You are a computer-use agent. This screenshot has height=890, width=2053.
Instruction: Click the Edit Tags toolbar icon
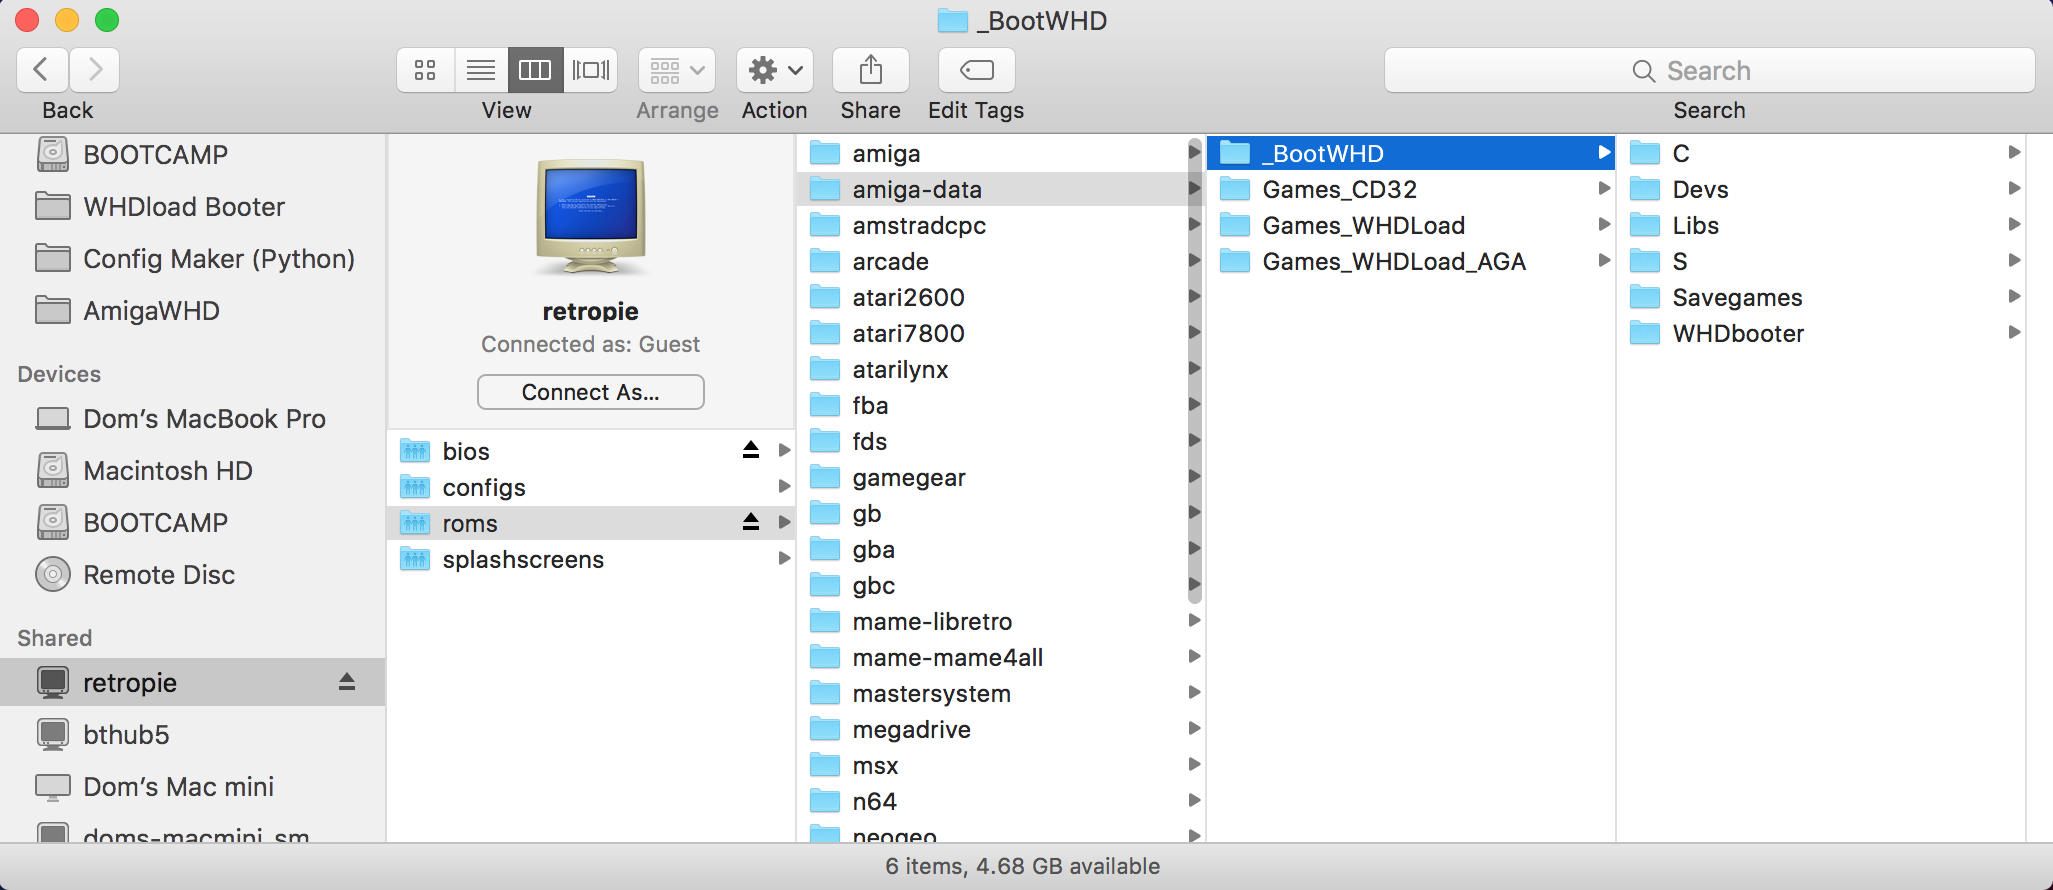(977, 70)
